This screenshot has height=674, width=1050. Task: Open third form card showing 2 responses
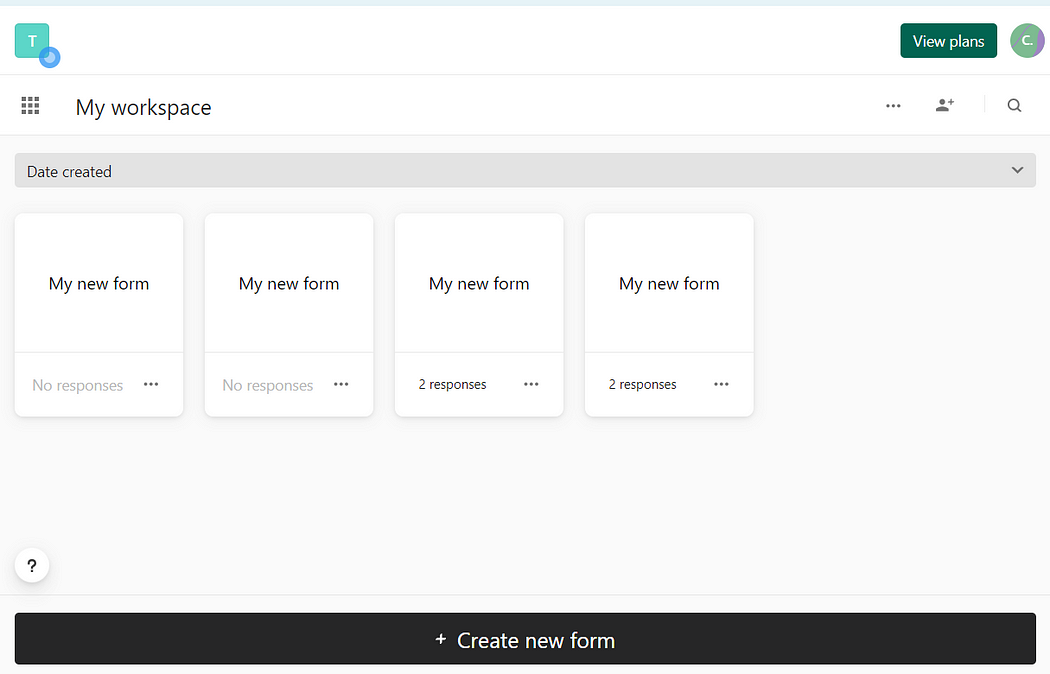[479, 315]
